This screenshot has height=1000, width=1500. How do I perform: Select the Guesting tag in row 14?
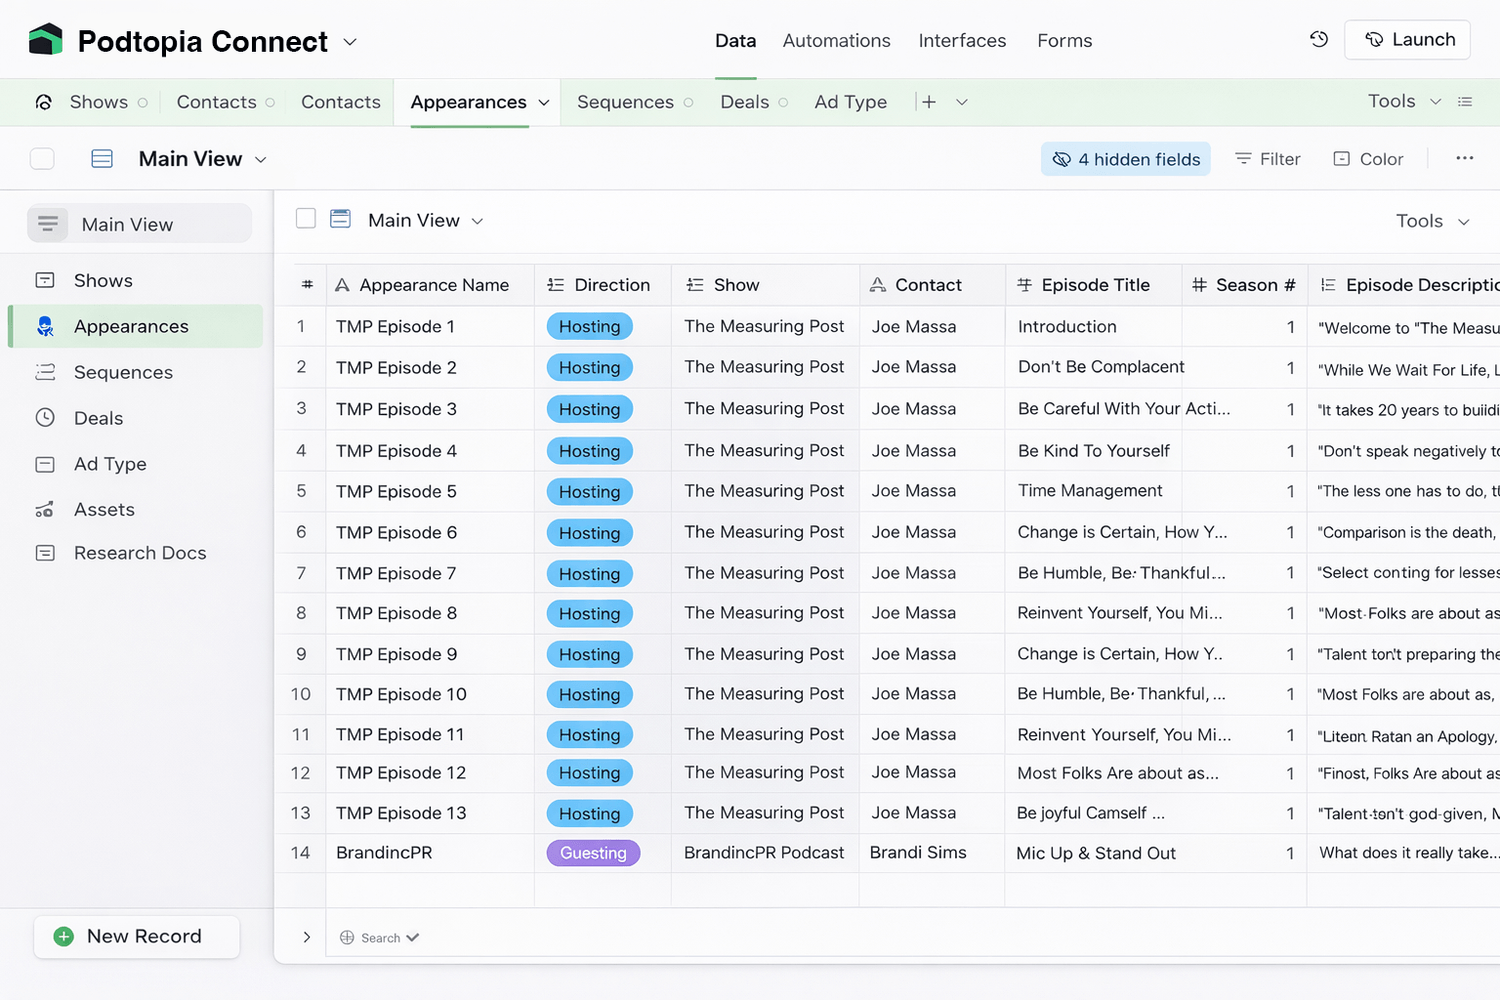pos(593,853)
